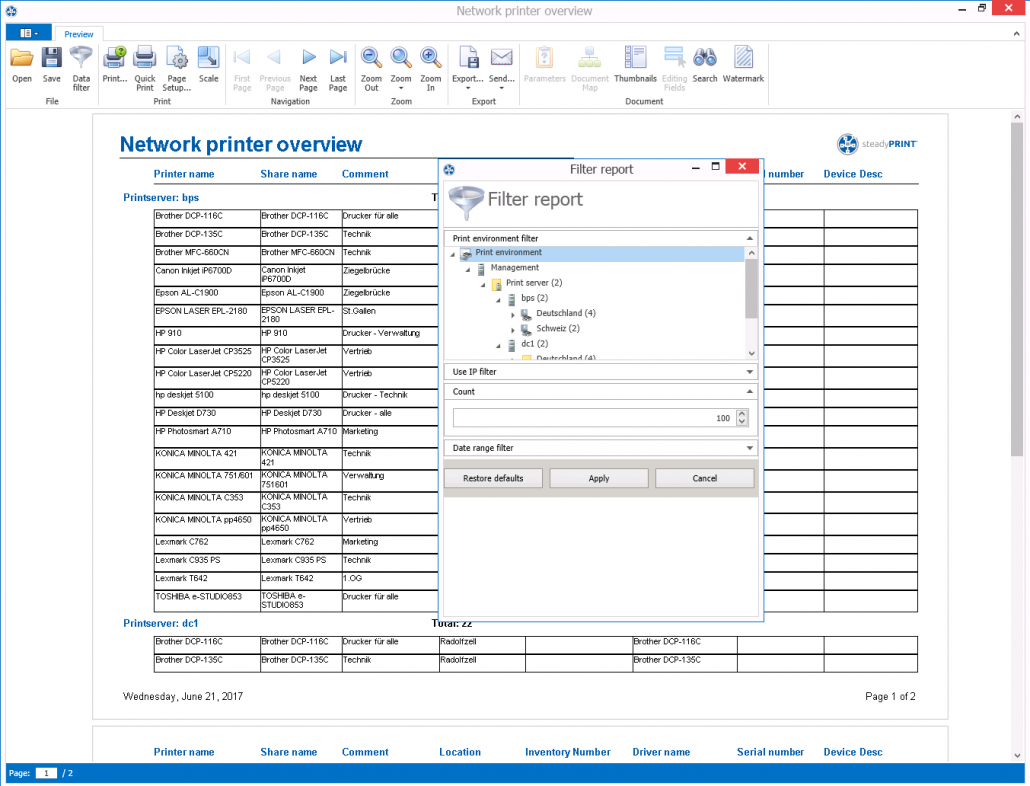Launch Quick Print
This screenshot has width=1030, height=786.
pos(145,68)
